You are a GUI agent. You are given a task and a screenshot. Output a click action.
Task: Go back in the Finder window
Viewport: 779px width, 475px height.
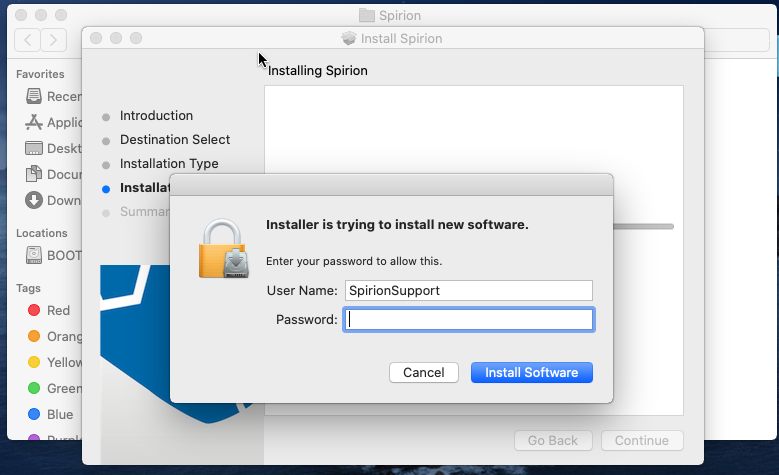point(27,40)
